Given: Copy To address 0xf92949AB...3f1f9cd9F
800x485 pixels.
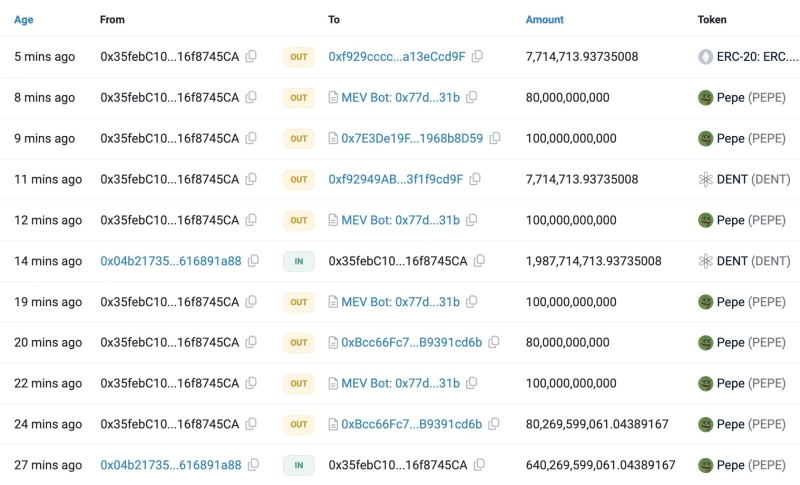Looking at the screenshot, I should tap(476, 180).
